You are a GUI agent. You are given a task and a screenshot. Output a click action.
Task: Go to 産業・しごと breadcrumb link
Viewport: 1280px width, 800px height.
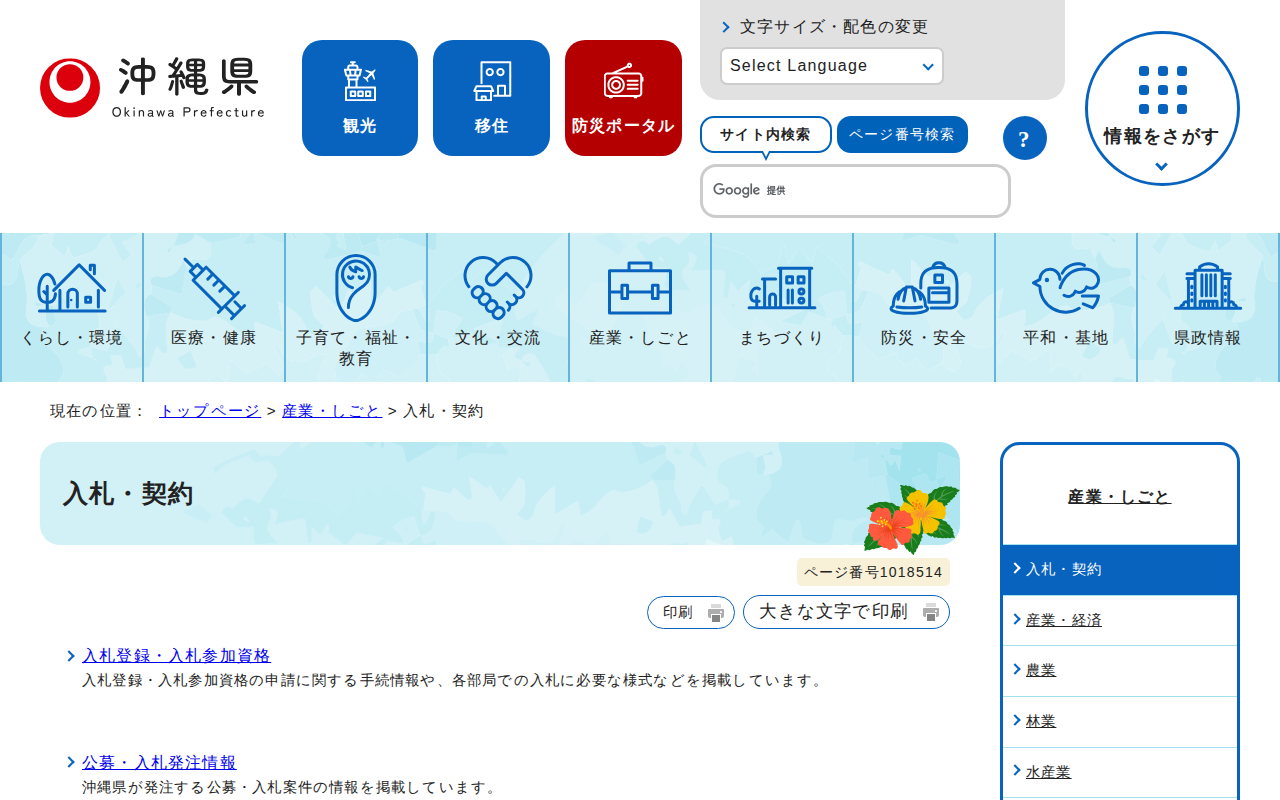[332, 411]
